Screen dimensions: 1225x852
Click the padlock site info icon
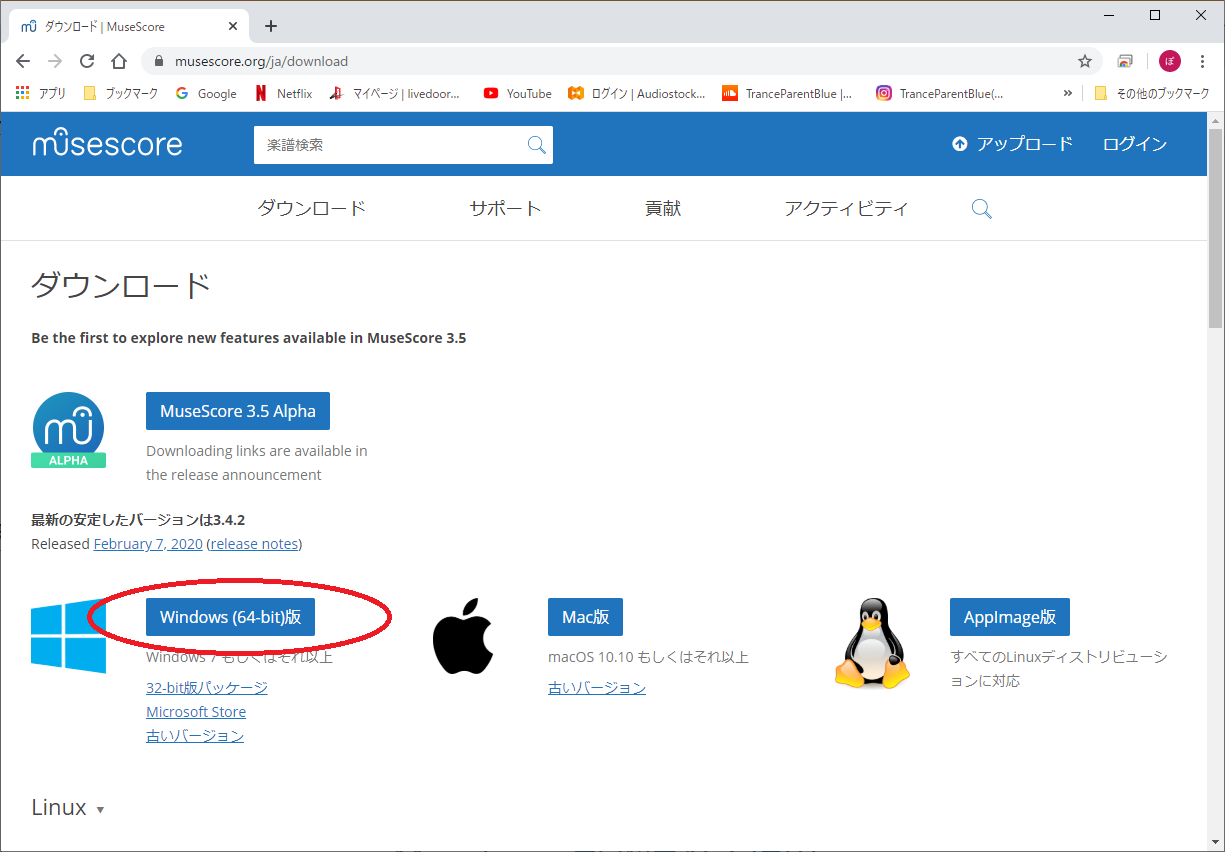tap(158, 61)
